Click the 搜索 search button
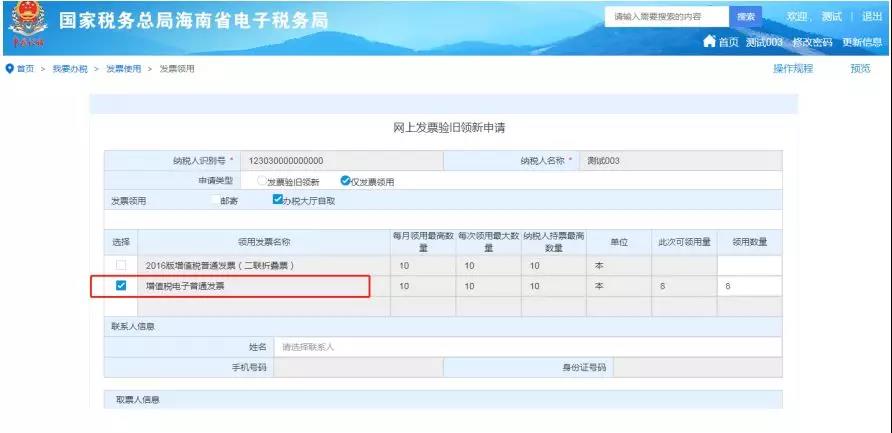The width and height of the screenshot is (892, 433). click(x=746, y=17)
